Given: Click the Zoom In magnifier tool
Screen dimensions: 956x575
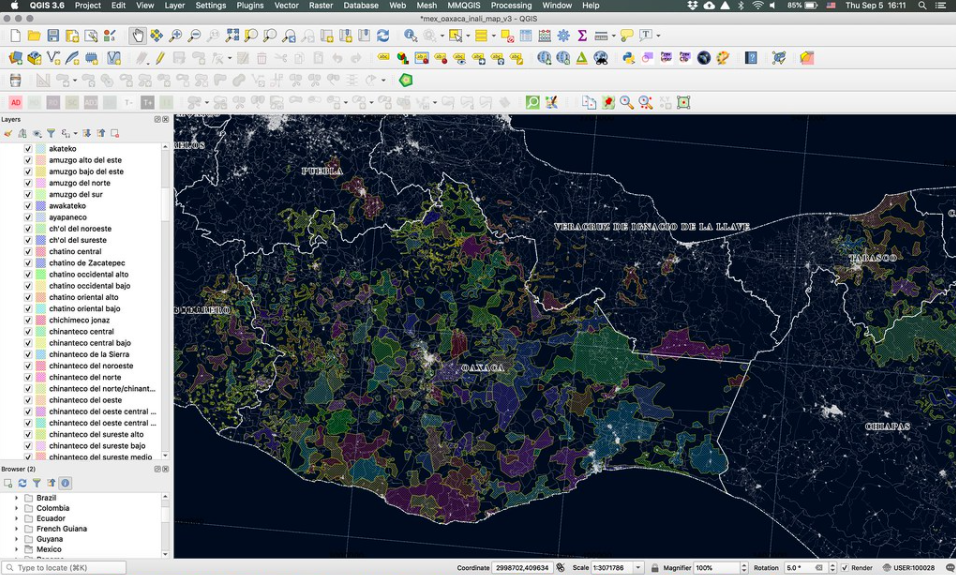Looking at the screenshot, I should pyautogui.click(x=176, y=36).
